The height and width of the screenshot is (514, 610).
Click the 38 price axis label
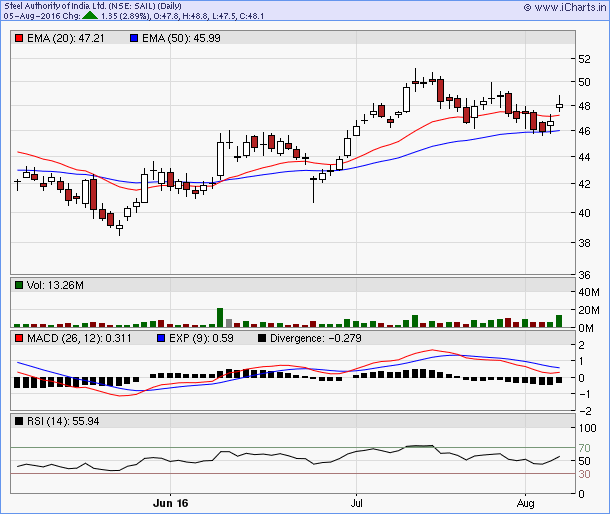(x=584, y=243)
